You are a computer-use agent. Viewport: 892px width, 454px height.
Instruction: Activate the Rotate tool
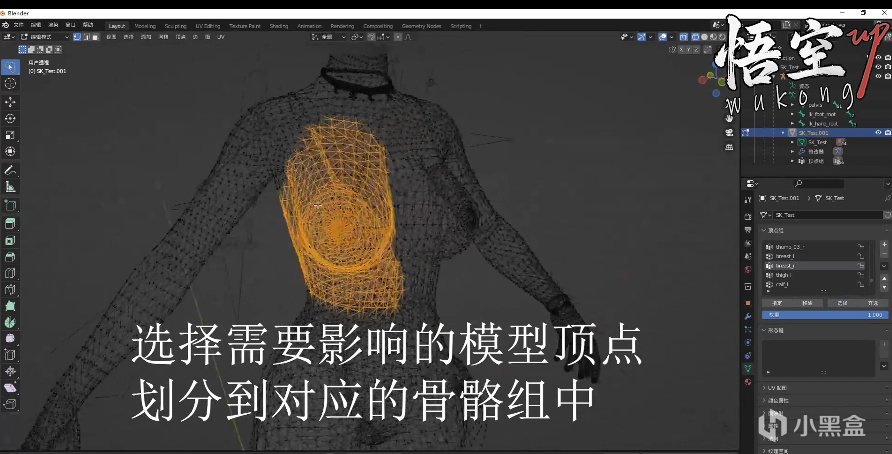10,118
